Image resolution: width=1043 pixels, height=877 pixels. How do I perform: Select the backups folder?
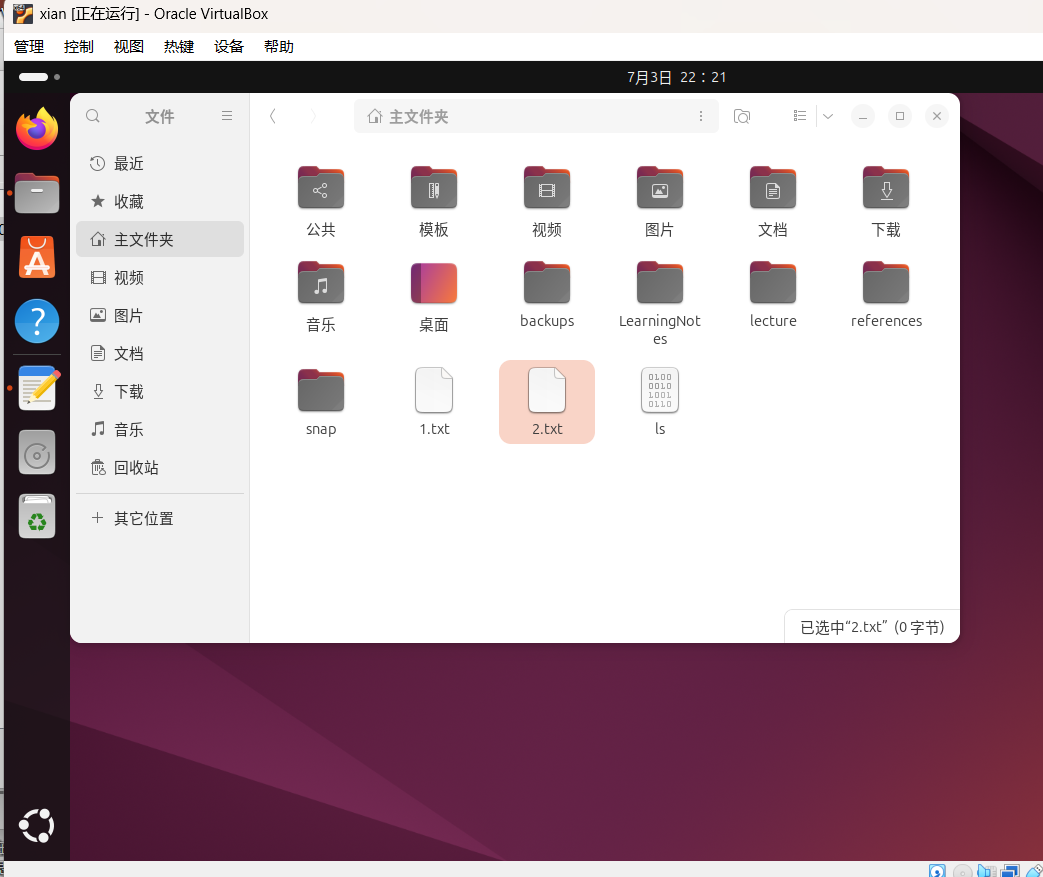click(x=547, y=295)
